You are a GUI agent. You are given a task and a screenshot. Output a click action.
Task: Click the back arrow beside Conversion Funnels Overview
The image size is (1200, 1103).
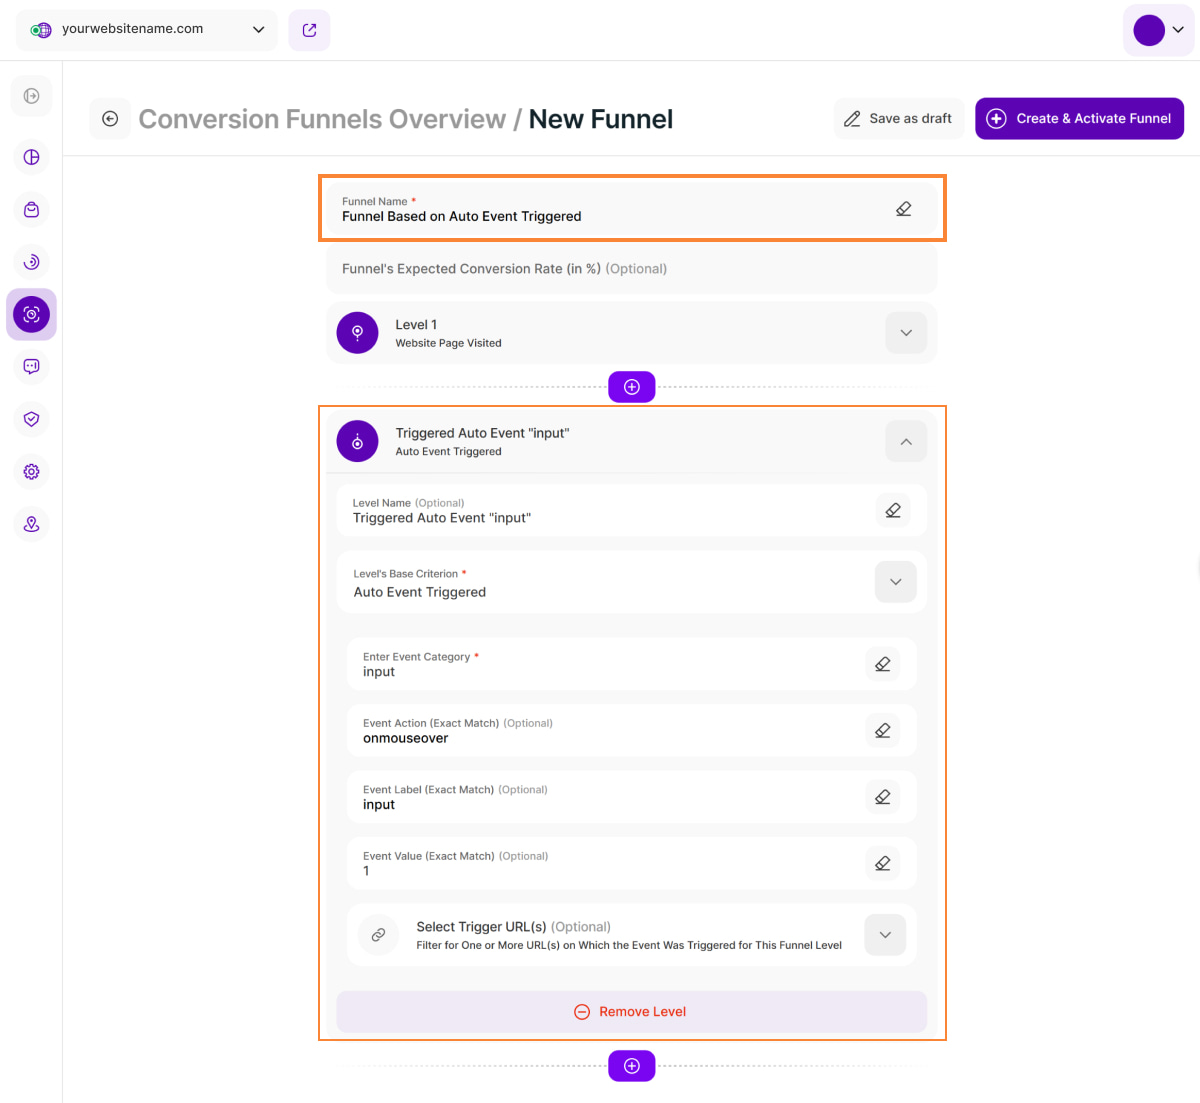click(x=110, y=119)
